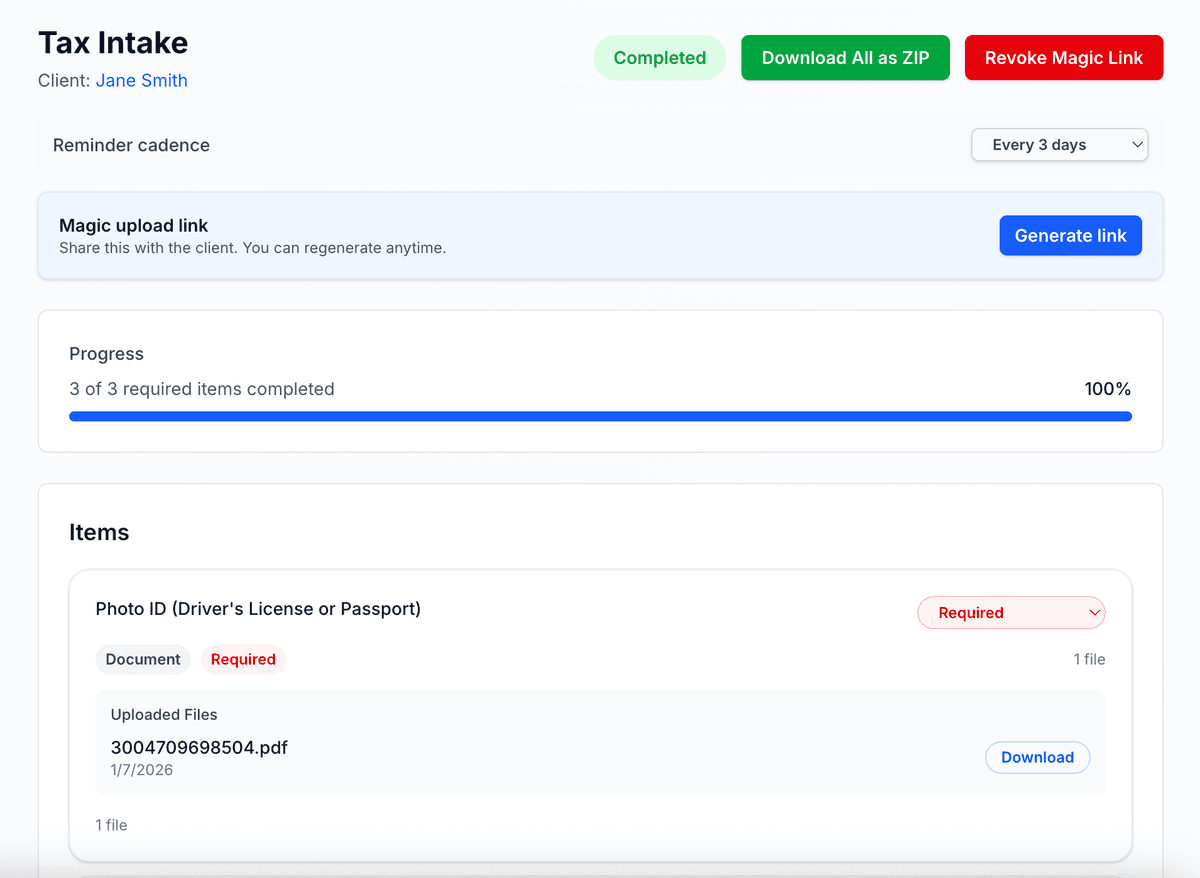Click the Document type tag
1200x878 pixels.
pyautogui.click(x=143, y=659)
